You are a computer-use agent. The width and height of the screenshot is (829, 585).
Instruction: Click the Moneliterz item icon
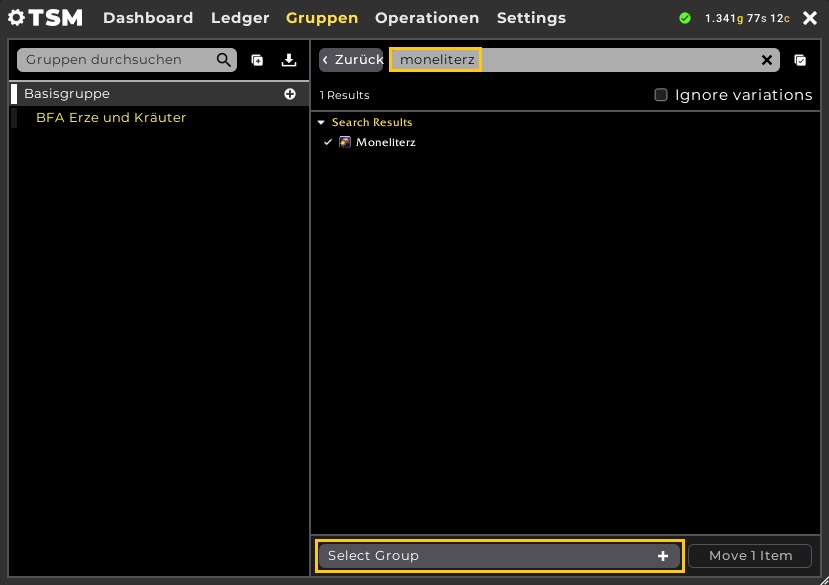(x=345, y=142)
